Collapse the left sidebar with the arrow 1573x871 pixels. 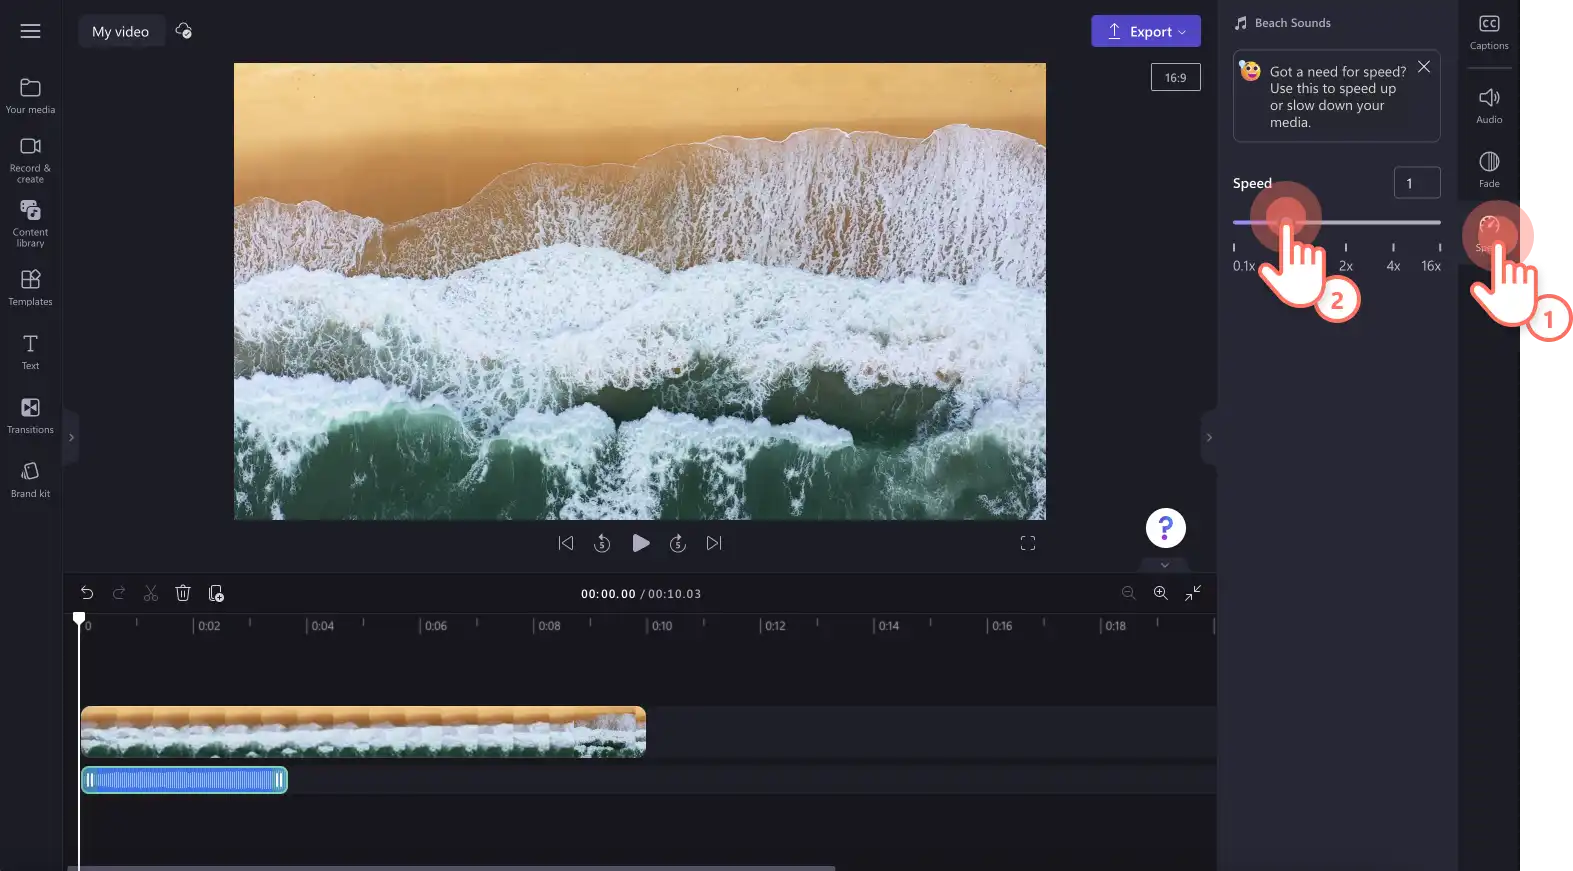point(71,437)
